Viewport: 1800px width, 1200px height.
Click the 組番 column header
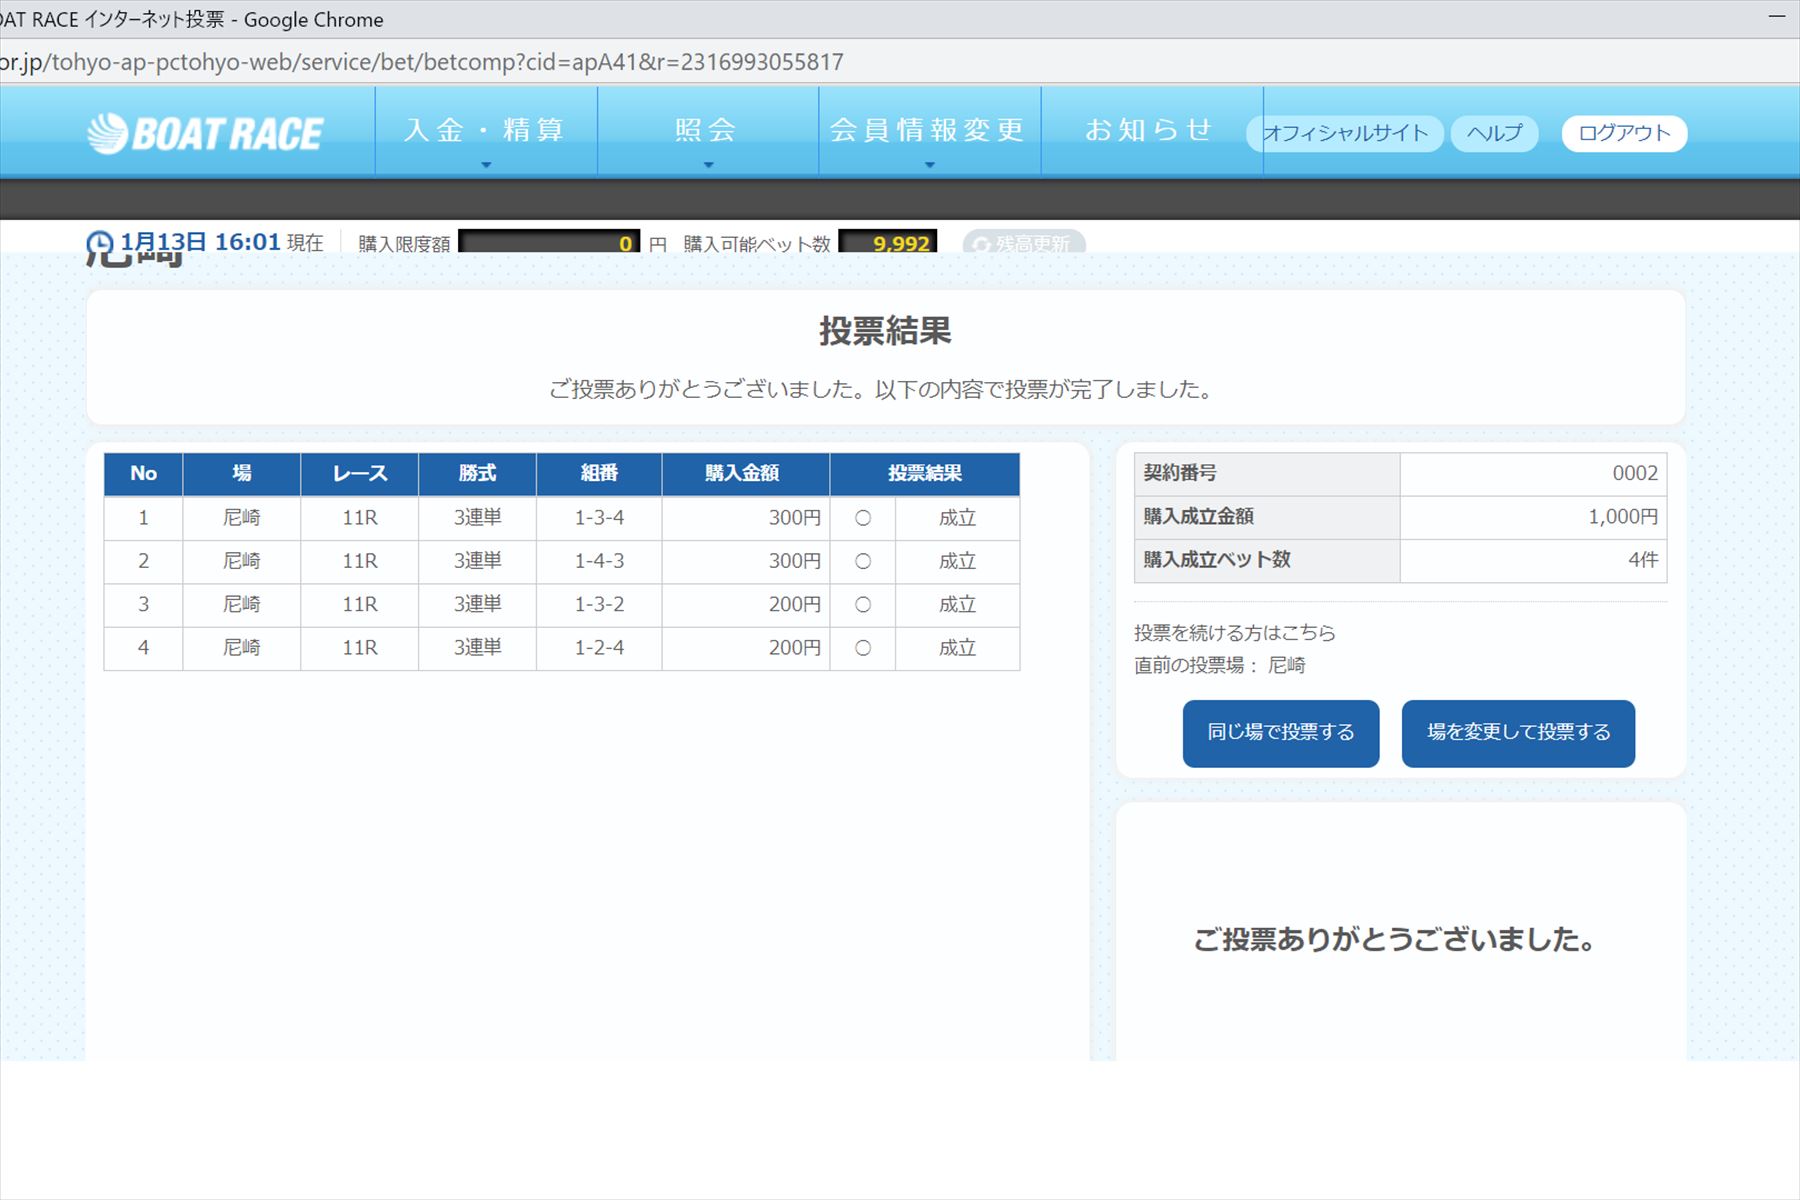pyautogui.click(x=599, y=474)
